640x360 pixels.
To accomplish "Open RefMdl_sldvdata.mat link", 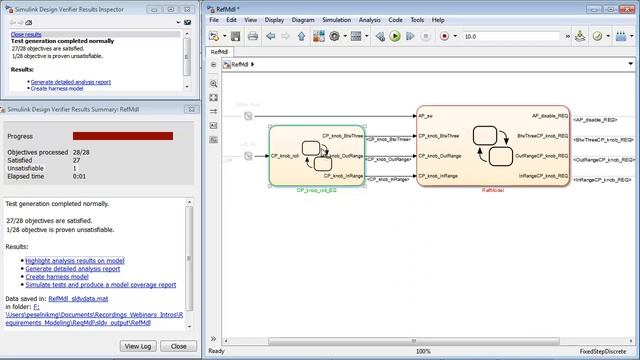I will click(x=78, y=299).
